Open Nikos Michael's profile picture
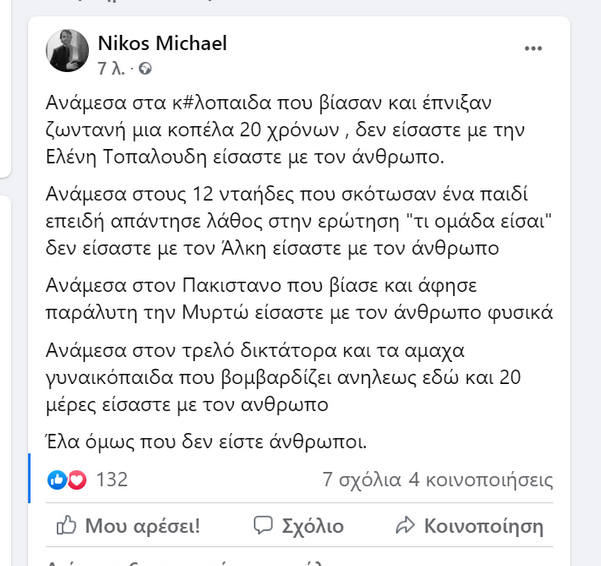The width and height of the screenshot is (601, 566). (68, 51)
